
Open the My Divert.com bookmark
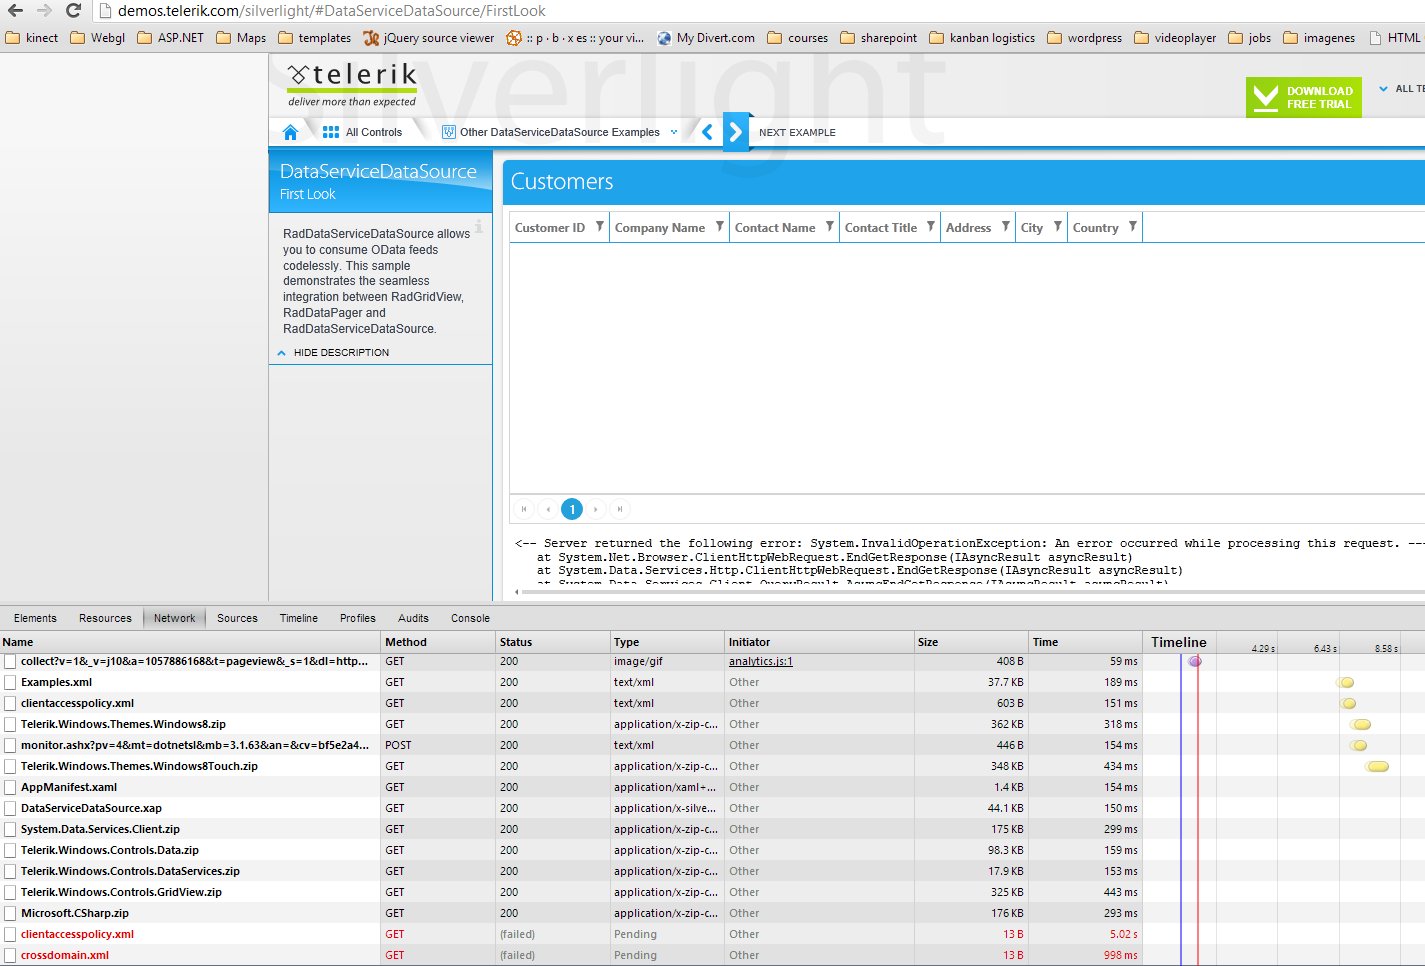706,38
